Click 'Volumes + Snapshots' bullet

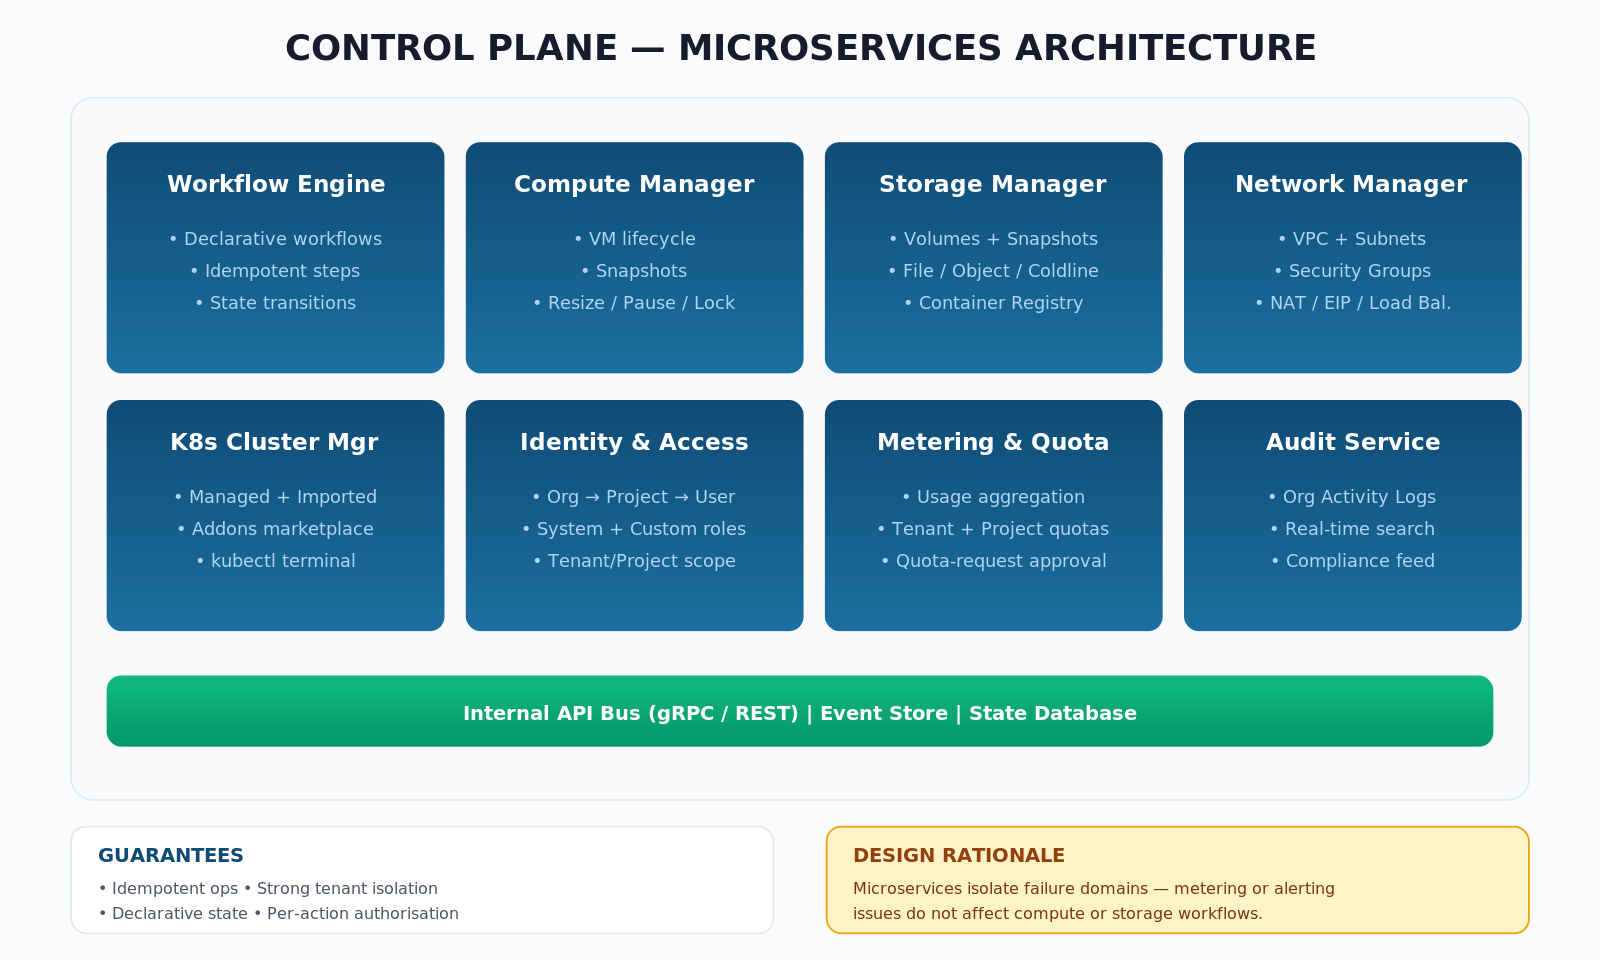click(993, 239)
